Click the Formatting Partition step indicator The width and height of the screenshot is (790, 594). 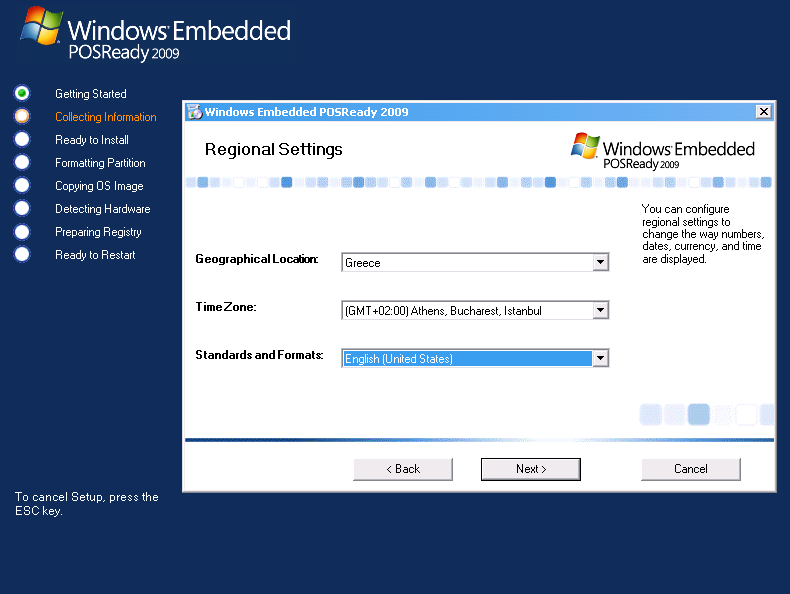[22, 162]
